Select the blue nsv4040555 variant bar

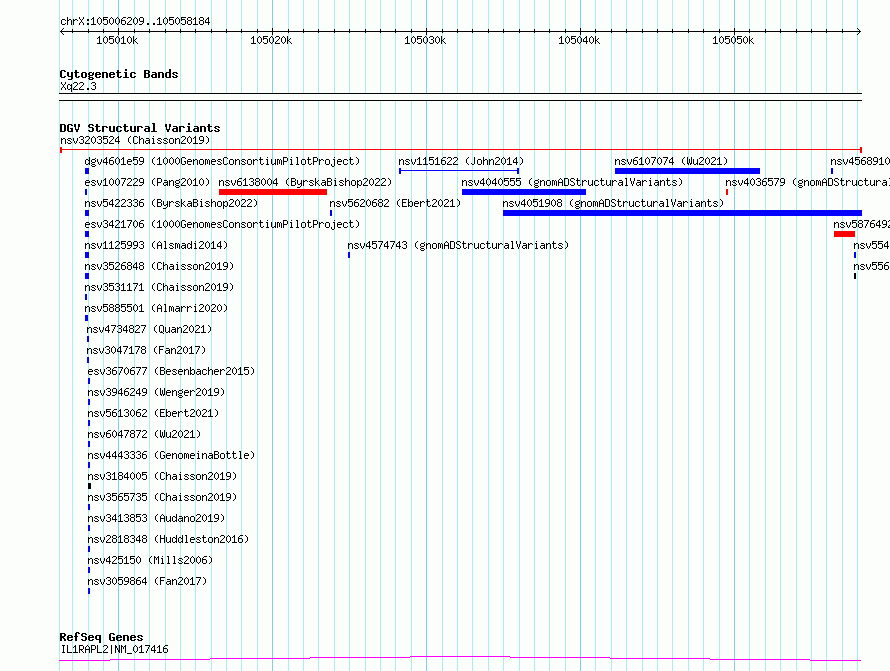524,192
